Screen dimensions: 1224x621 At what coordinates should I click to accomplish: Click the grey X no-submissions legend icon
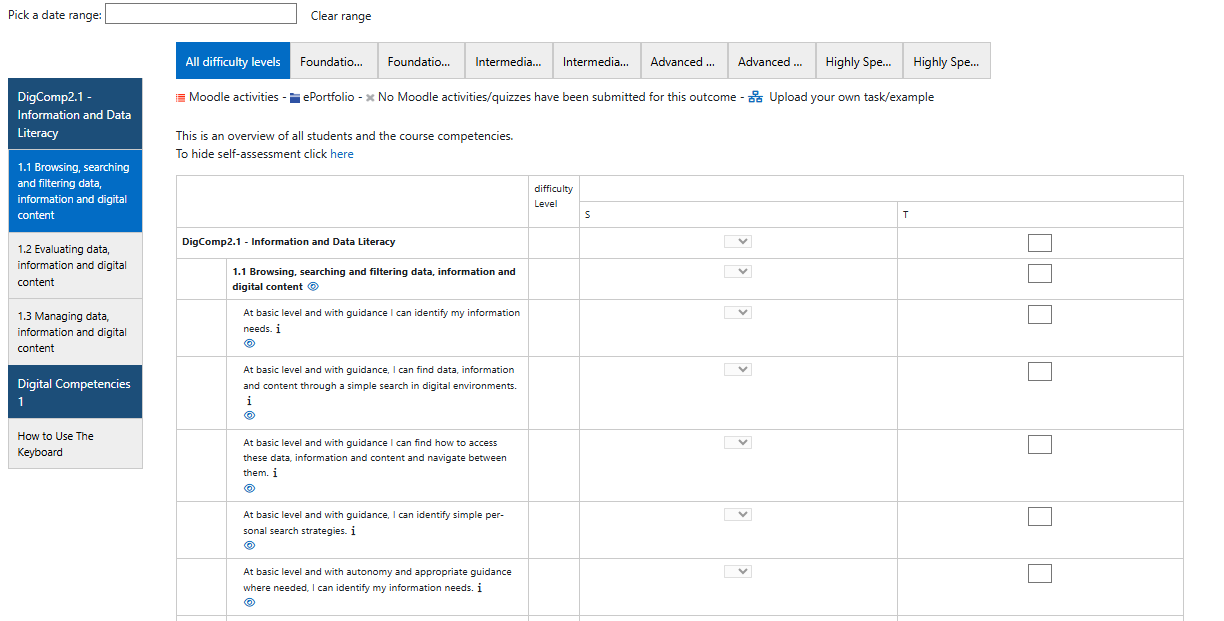pyautogui.click(x=370, y=98)
